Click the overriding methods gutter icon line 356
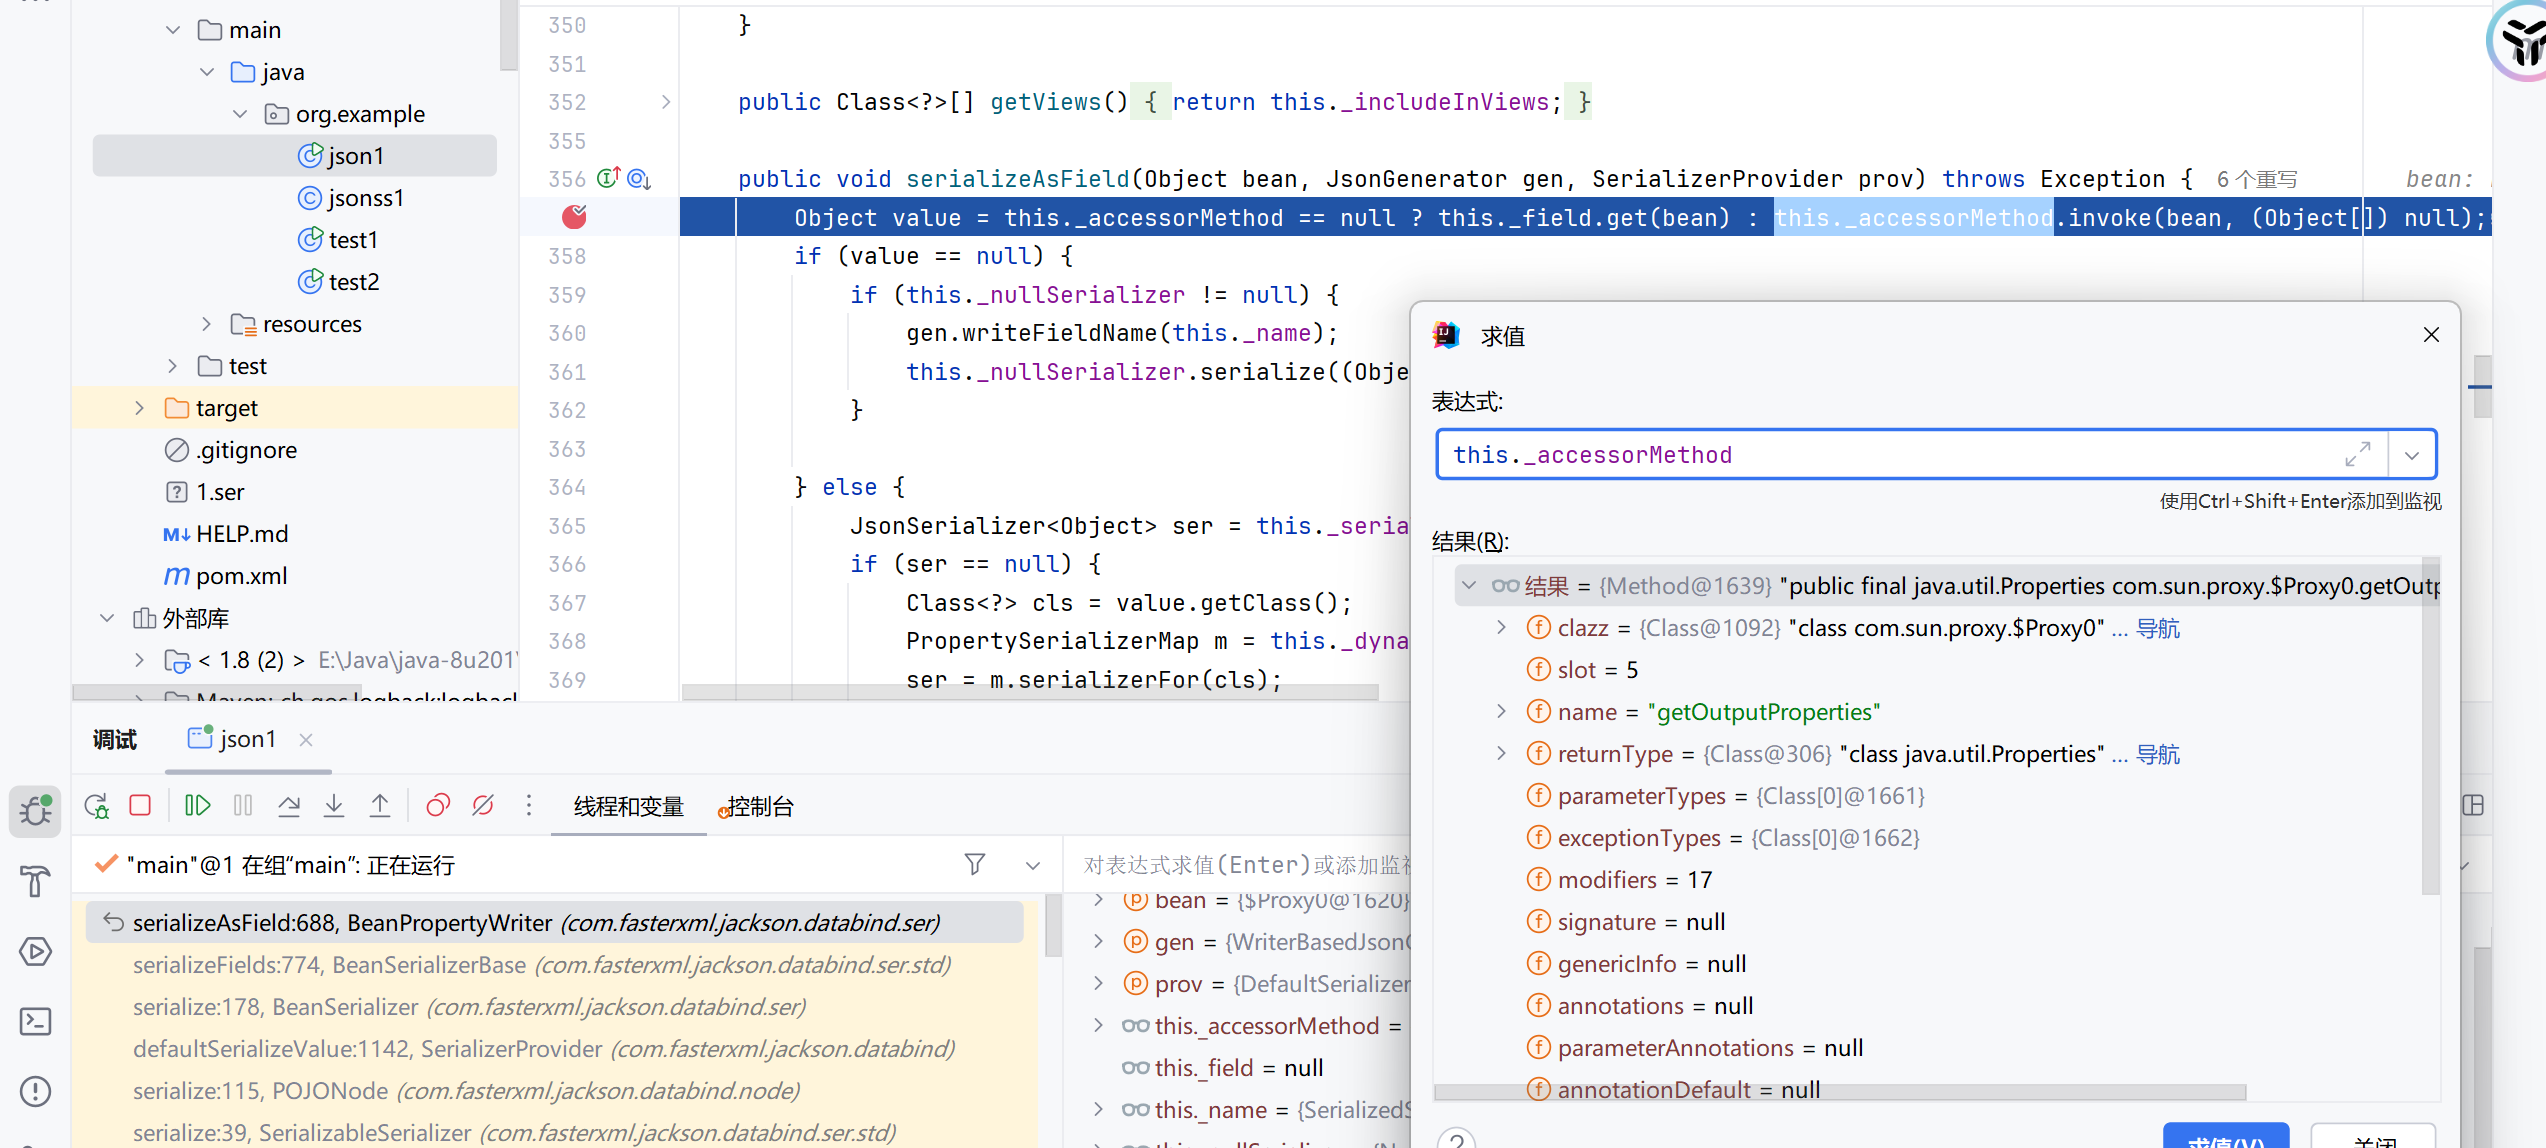 click(639, 179)
